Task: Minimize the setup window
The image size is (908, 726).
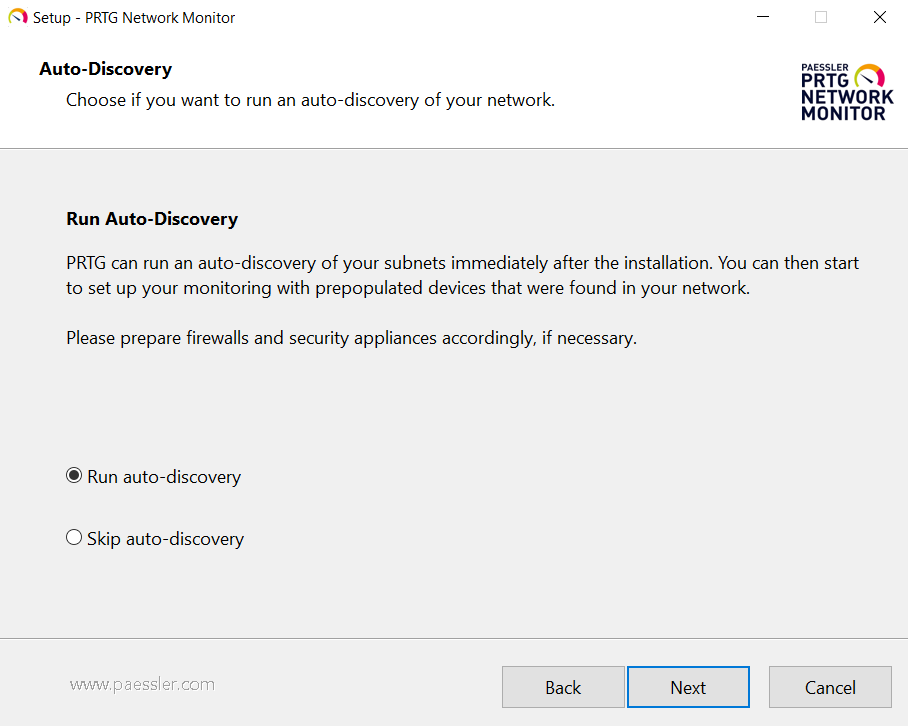Action: tap(763, 17)
